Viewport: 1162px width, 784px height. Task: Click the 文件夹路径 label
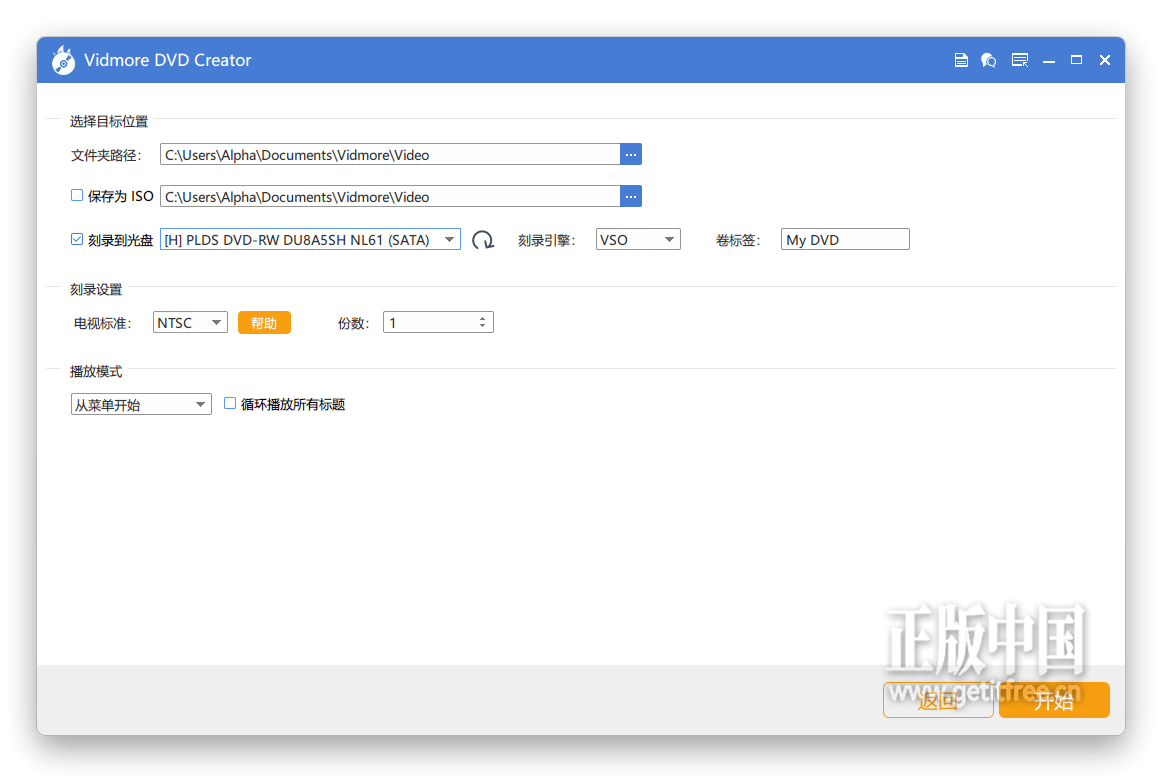click(106, 155)
